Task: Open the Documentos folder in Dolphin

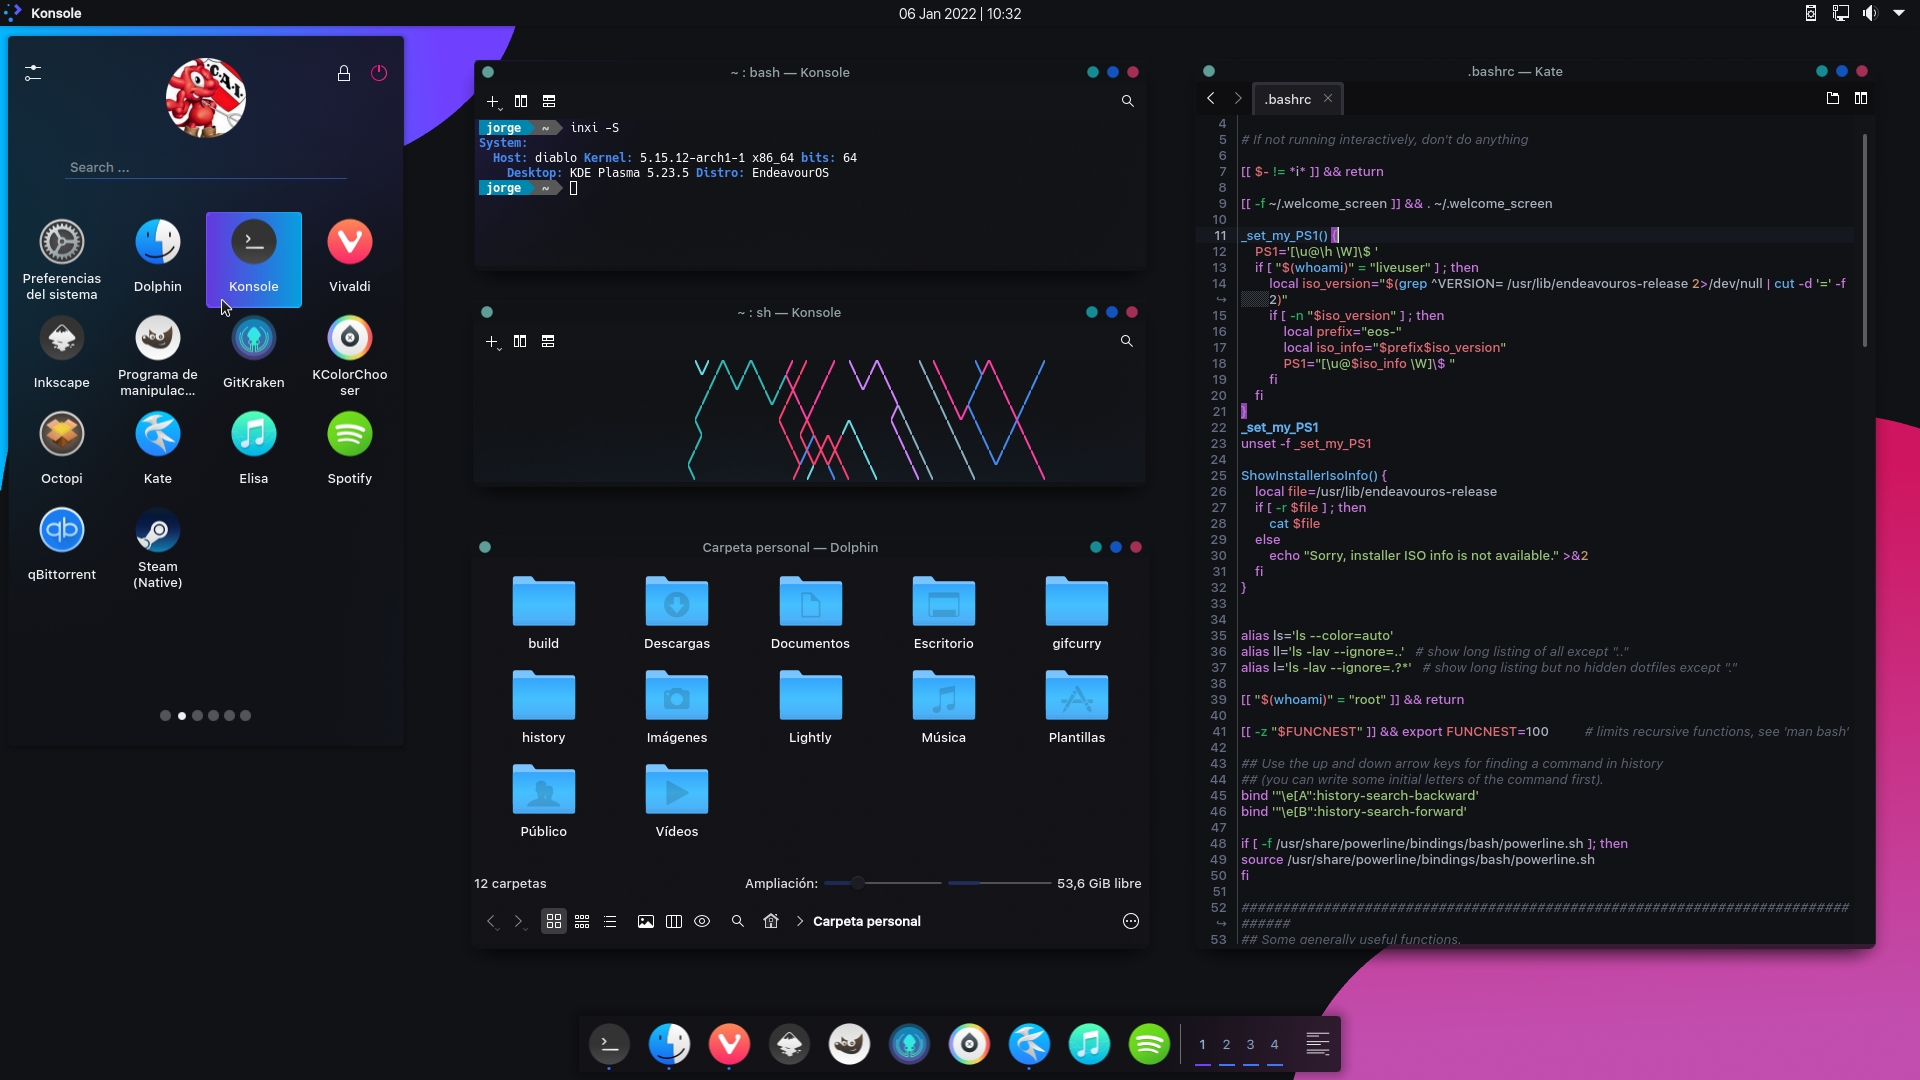Action: point(810,613)
